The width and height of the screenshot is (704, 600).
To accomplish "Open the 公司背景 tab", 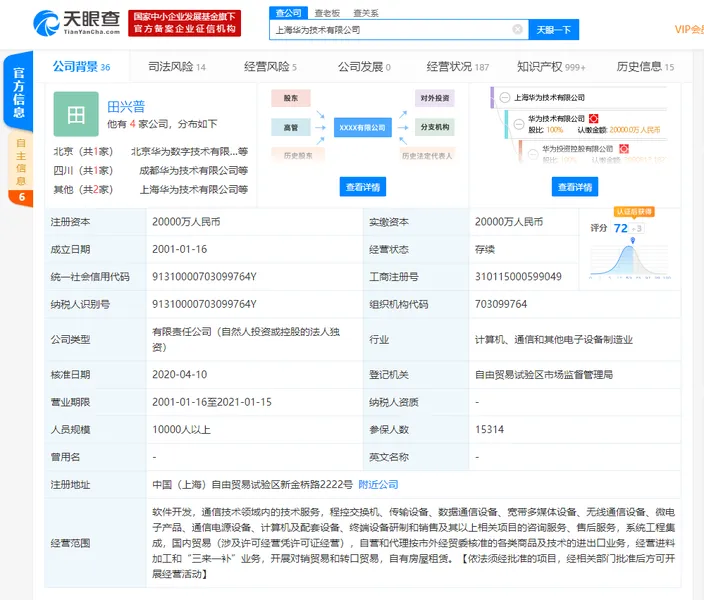I will pos(81,67).
